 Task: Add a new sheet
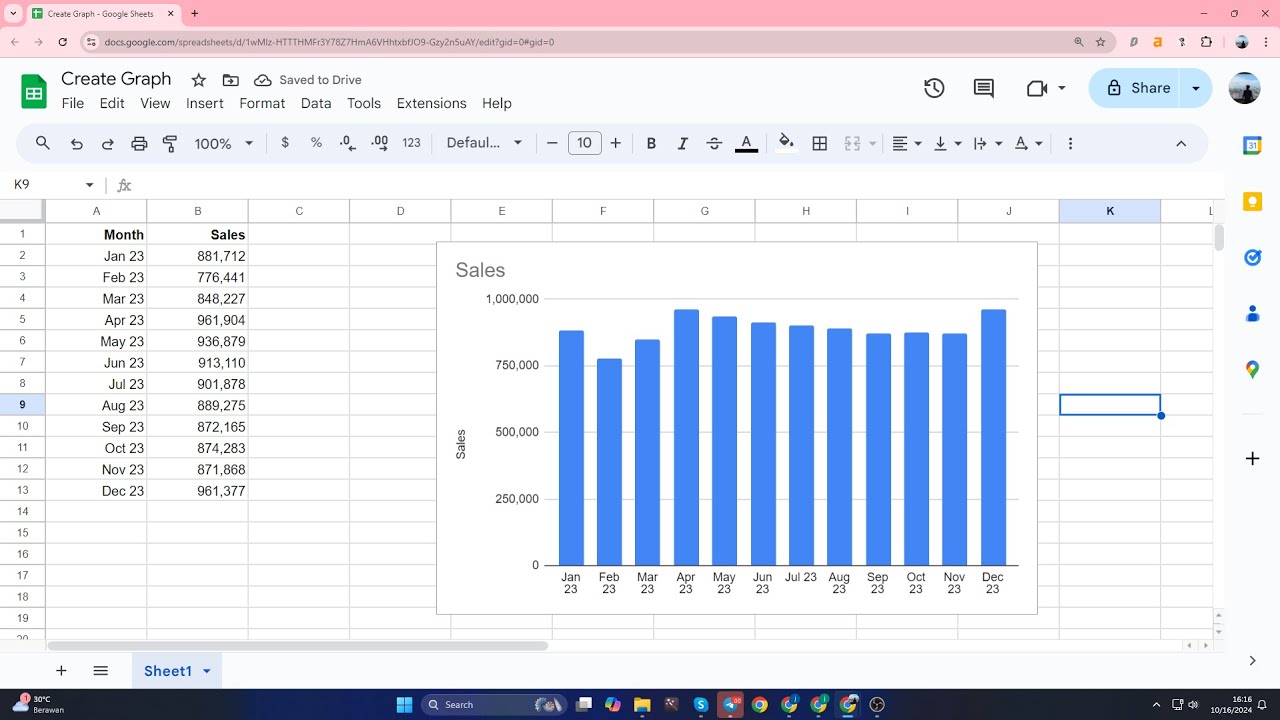61,671
